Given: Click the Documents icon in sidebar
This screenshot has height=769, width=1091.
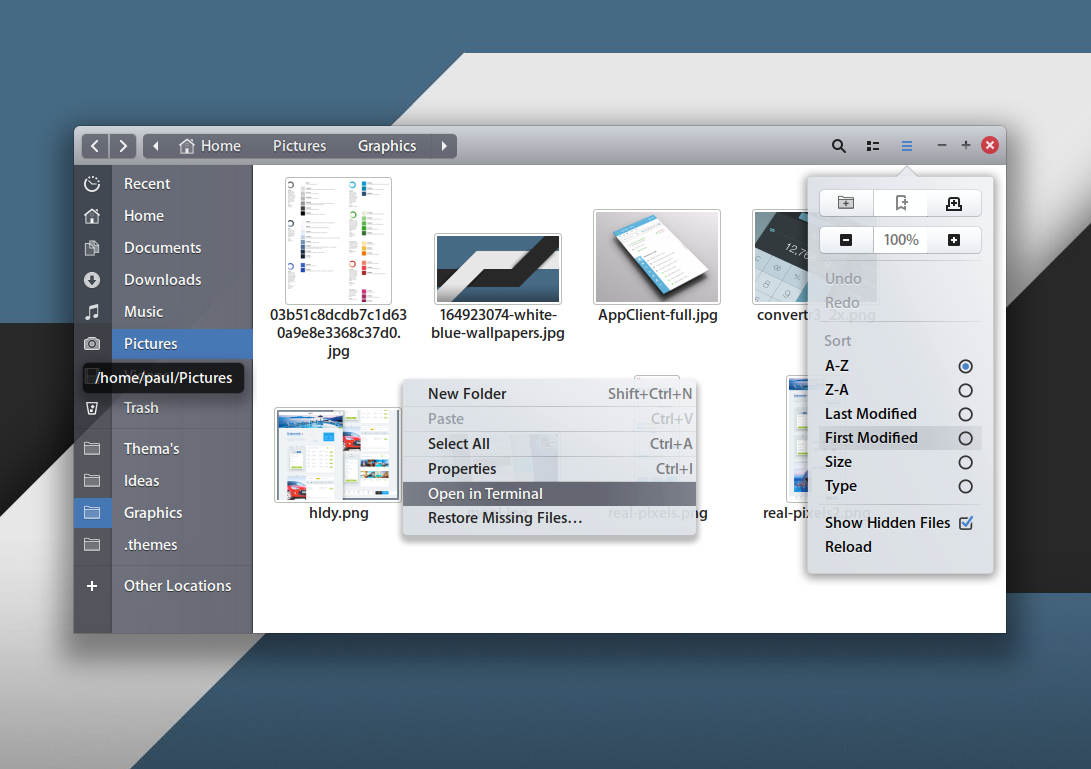Looking at the screenshot, I should 92,248.
